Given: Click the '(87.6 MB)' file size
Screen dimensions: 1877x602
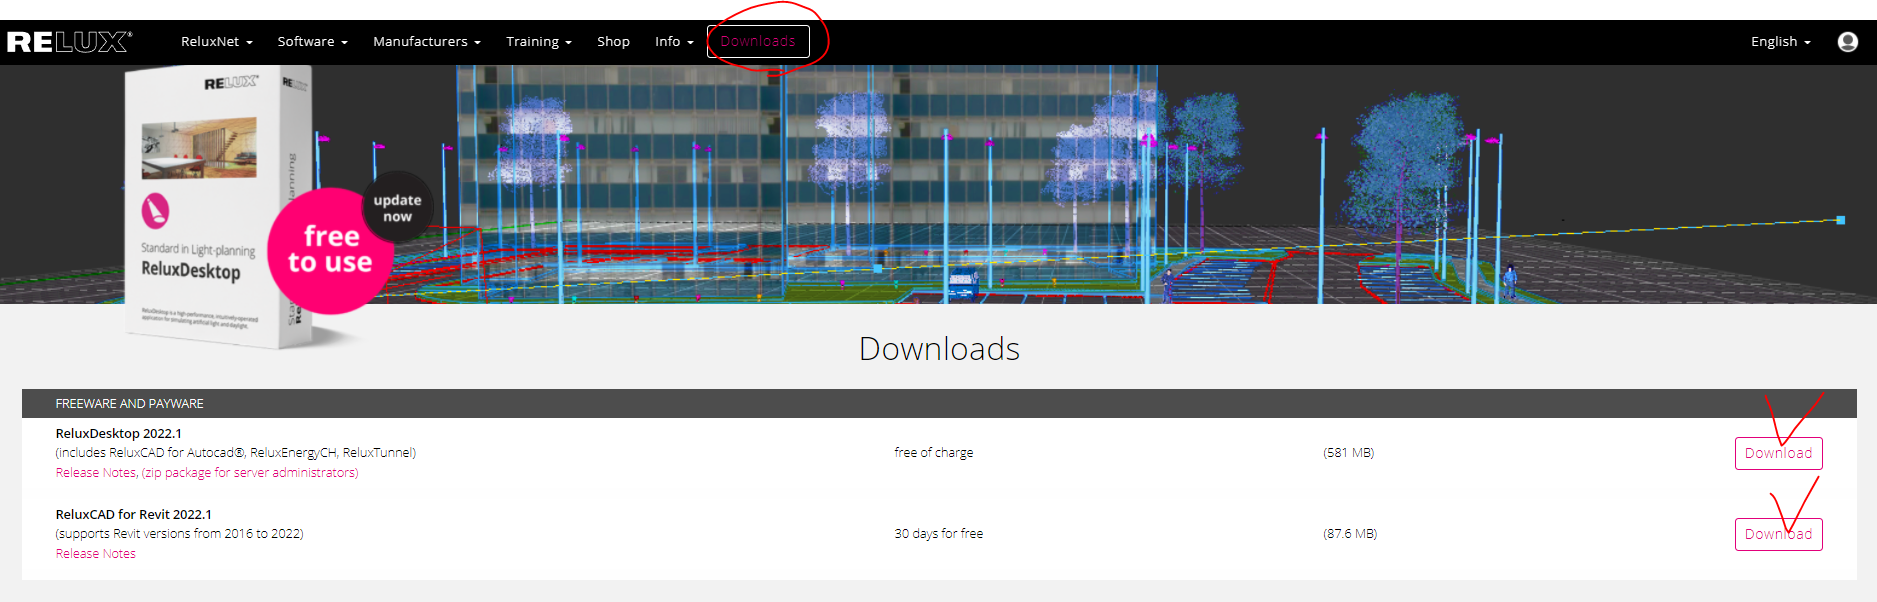Looking at the screenshot, I should (1350, 534).
